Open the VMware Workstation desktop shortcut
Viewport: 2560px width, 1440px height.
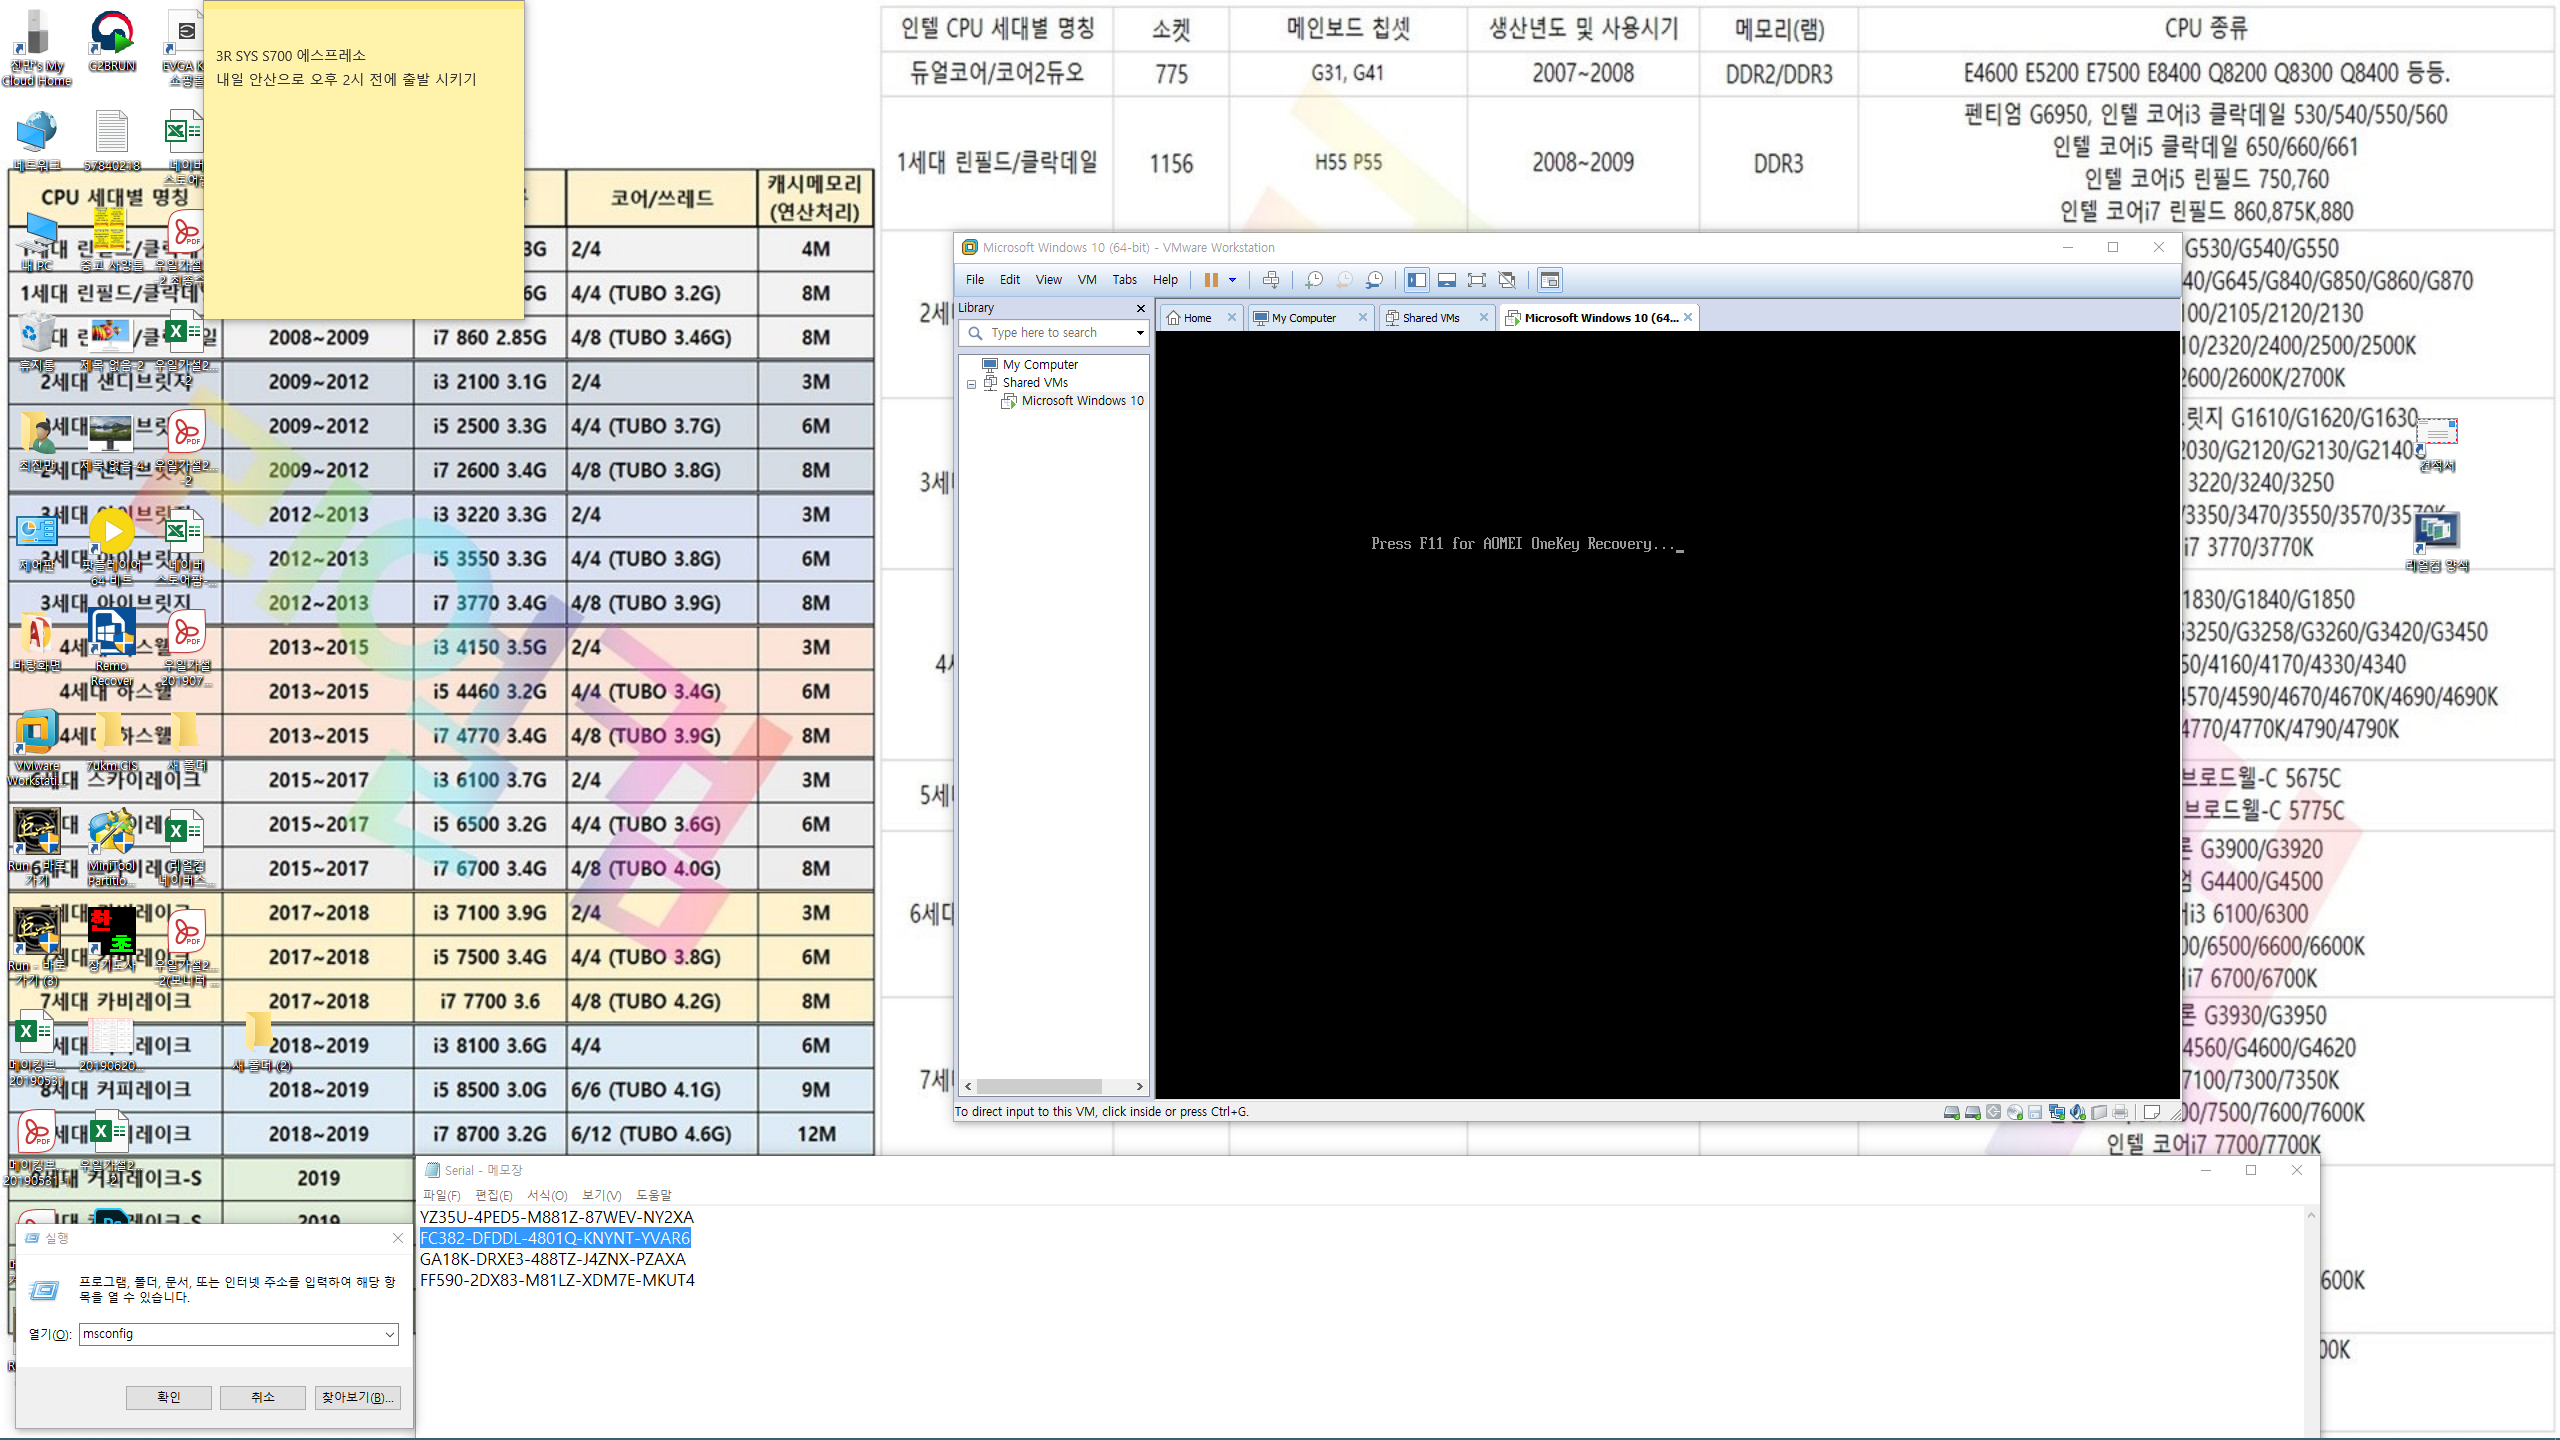[x=37, y=748]
